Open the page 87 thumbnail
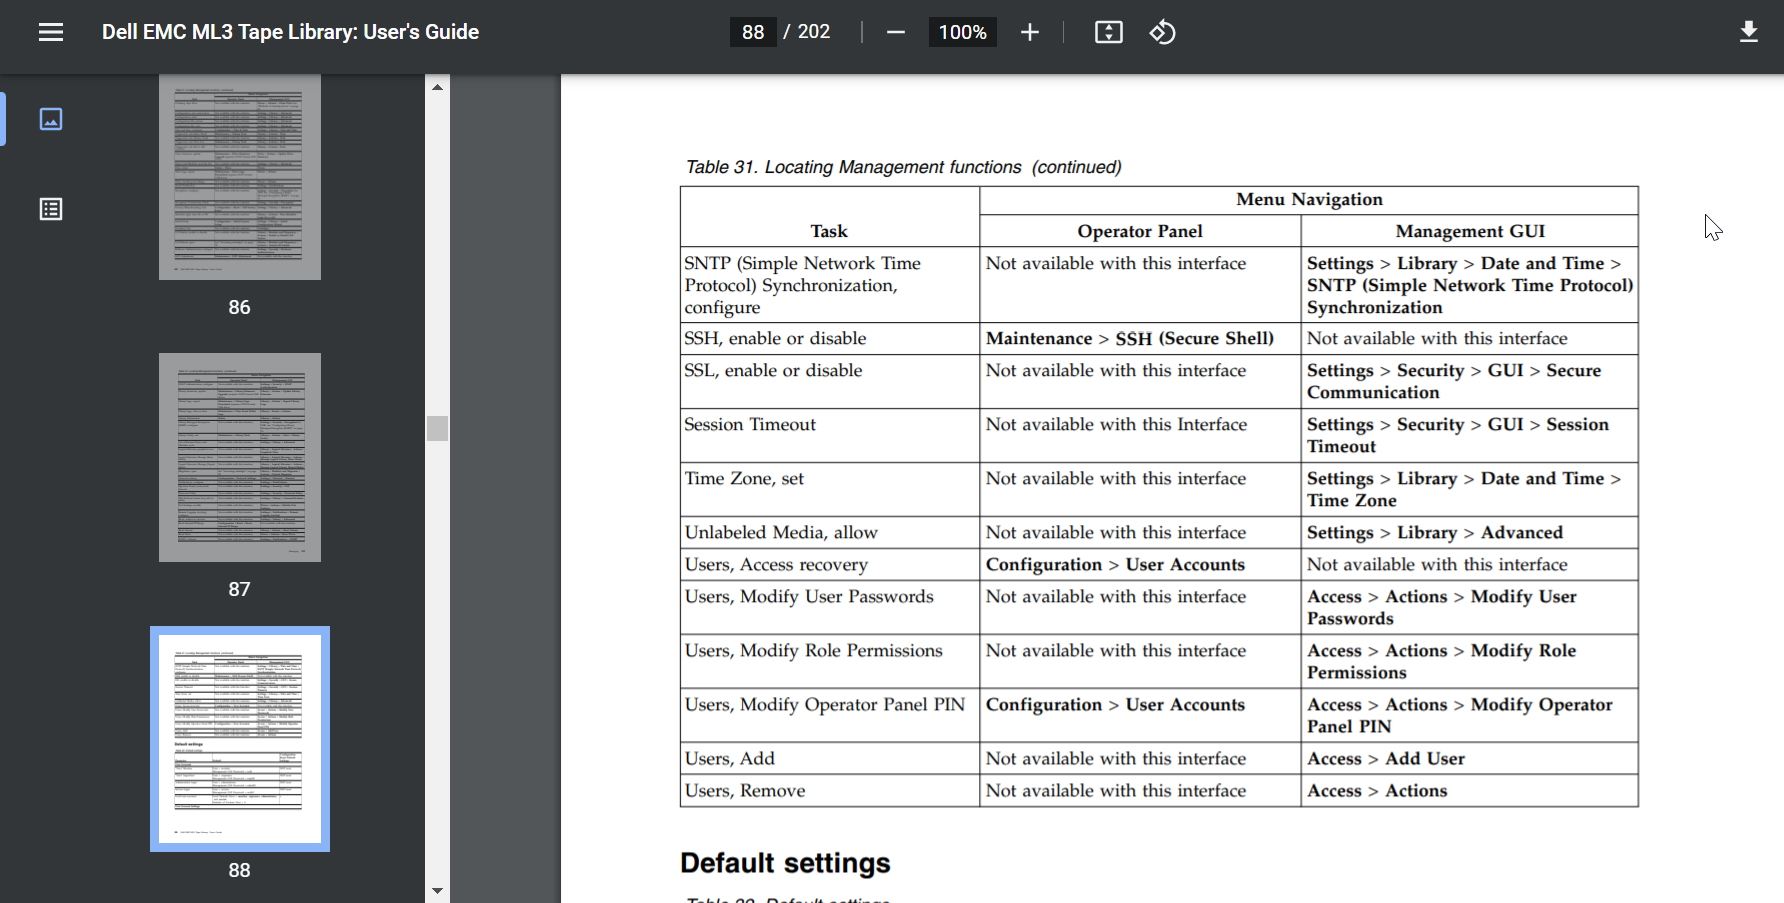1784x903 pixels. click(239, 457)
